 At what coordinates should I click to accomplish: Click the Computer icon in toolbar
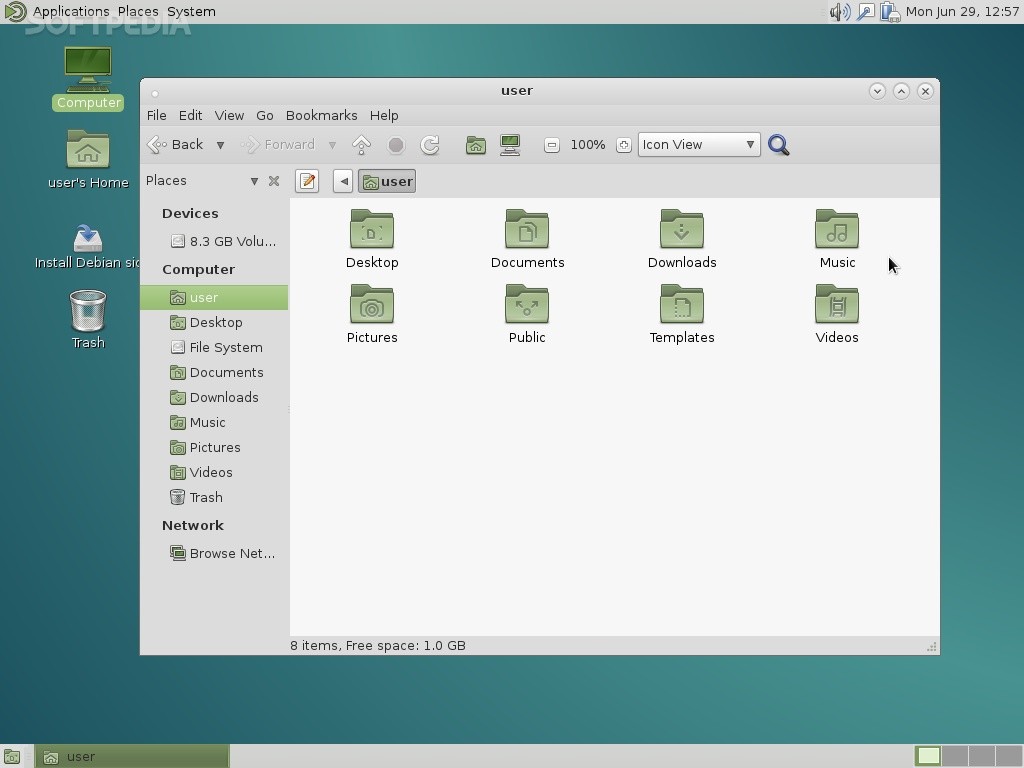point(510,145)
